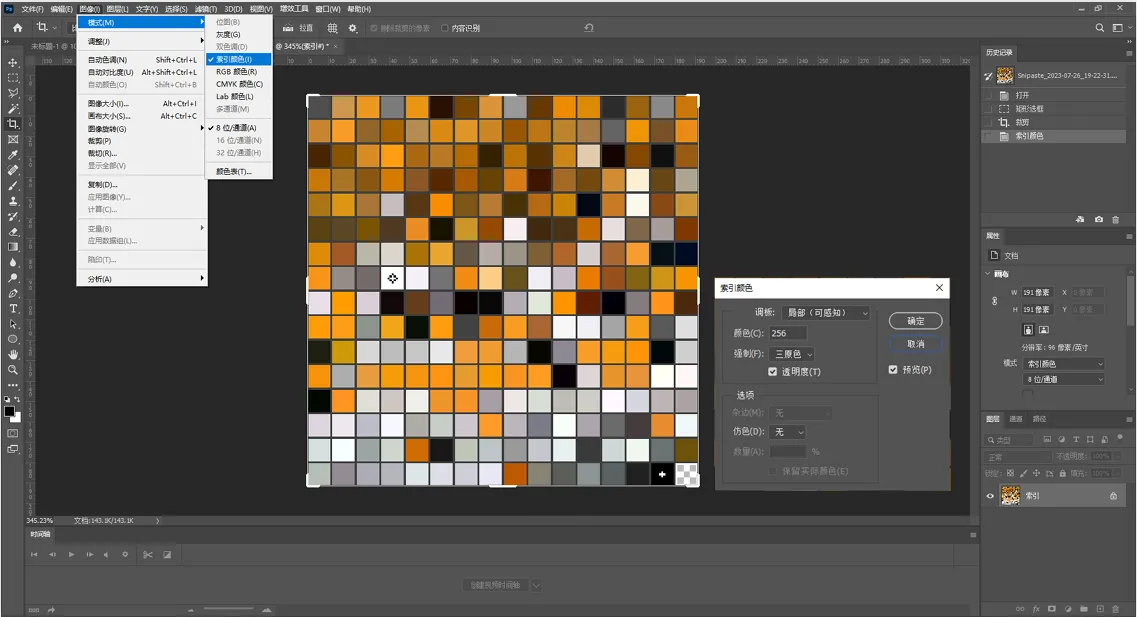The width and height of the screenshot is (1137, 617).
Task: Hide the 索引 layer with eye icon
Action: 990,496
